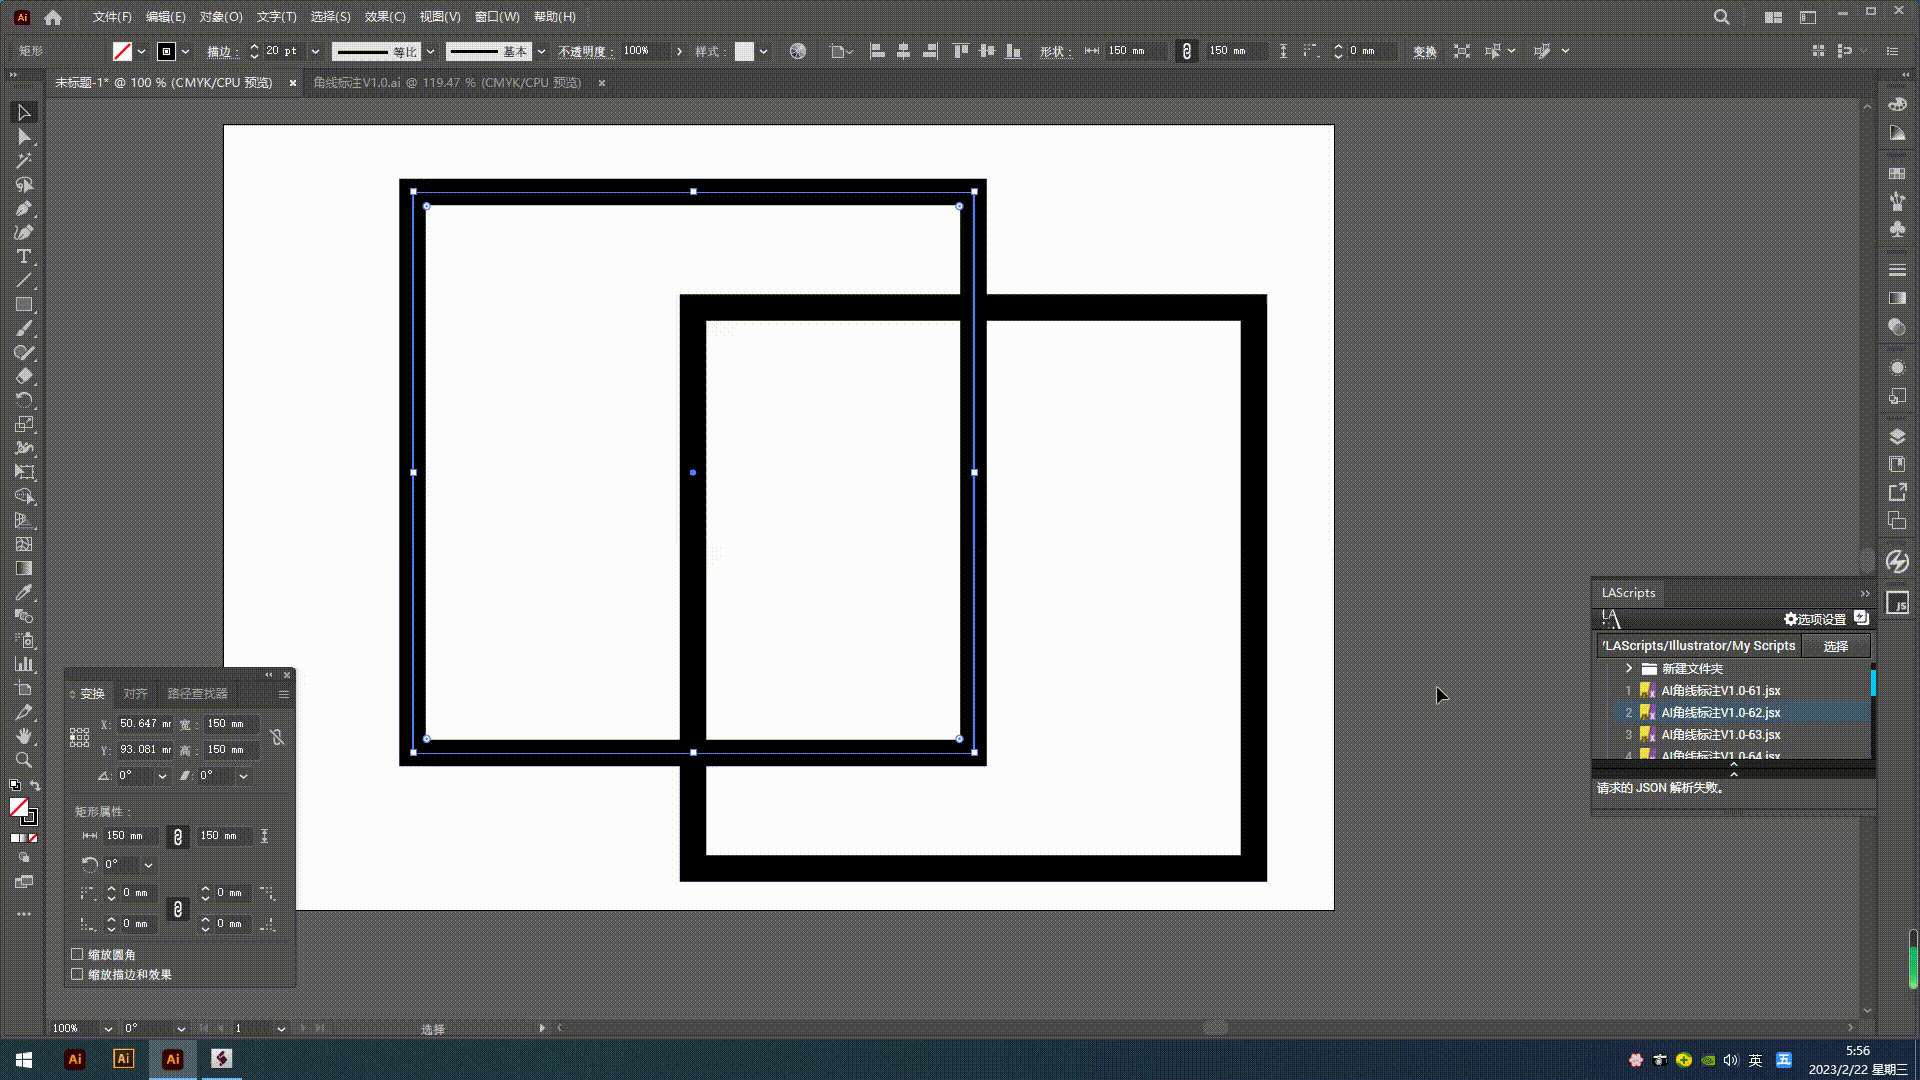Click opacity 100% input field
Image resolution: width=1920 pixels, height=1080 pixels.
644,51
